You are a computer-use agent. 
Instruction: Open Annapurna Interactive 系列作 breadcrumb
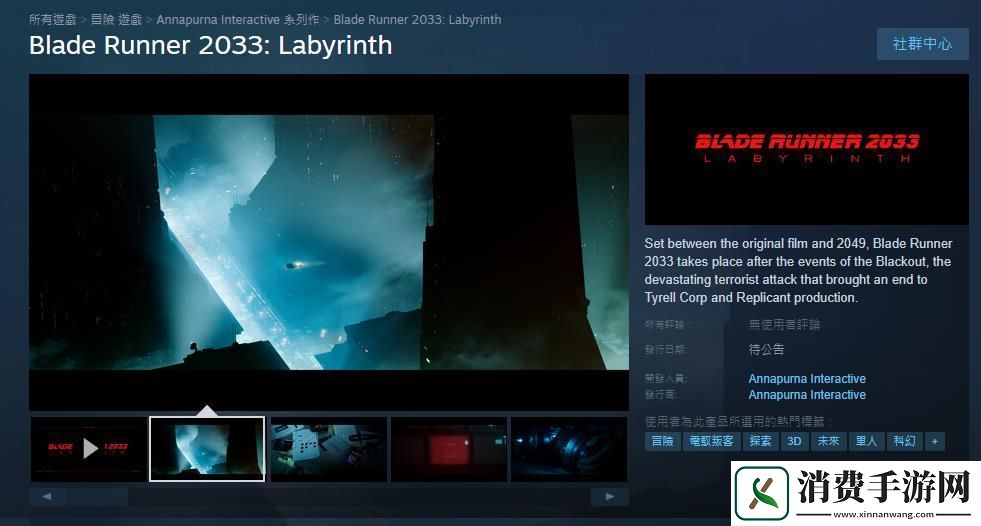pos(238,19)
